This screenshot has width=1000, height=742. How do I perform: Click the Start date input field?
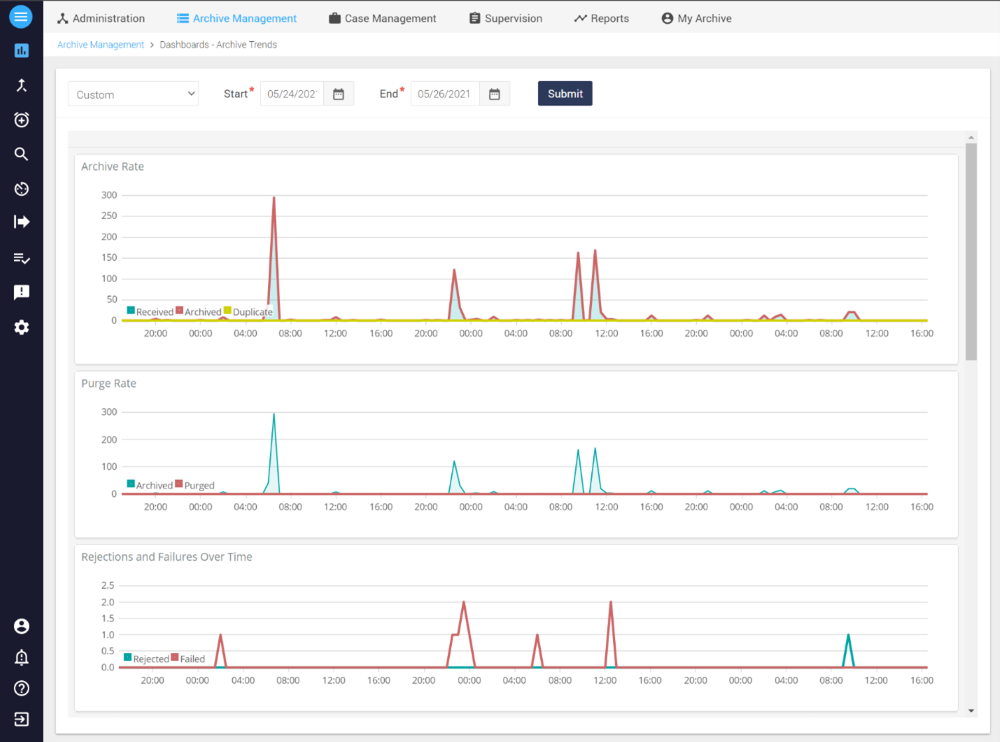(292, 94)
